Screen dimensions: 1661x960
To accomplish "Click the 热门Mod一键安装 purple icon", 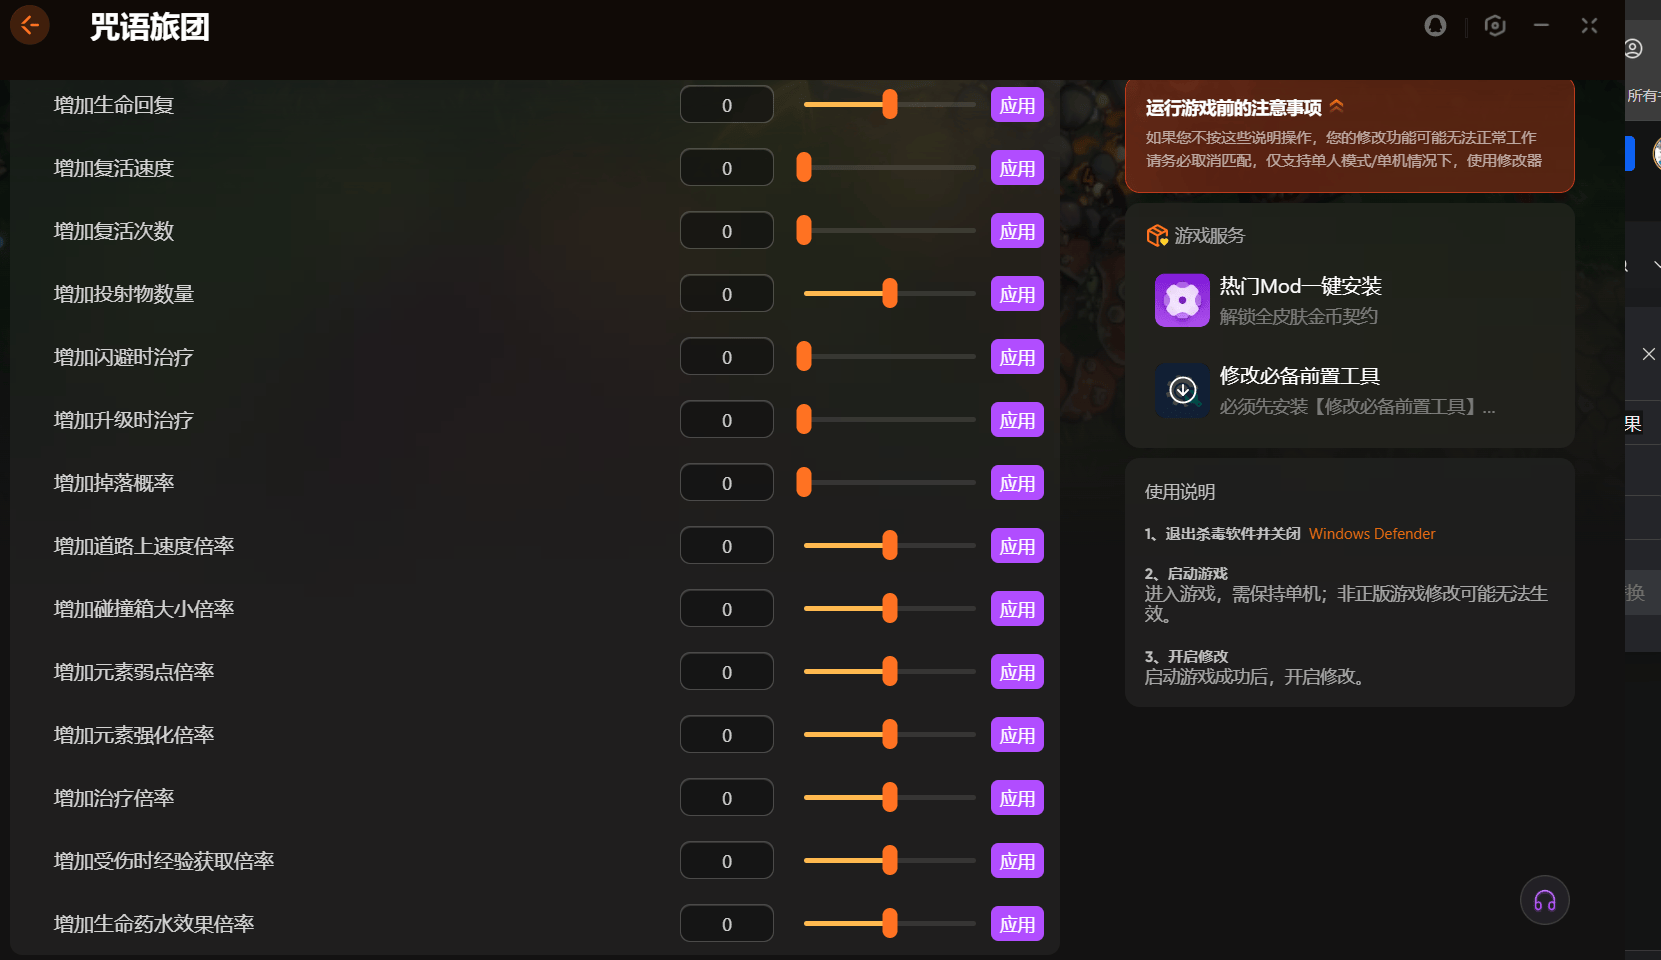I will coord(1182,300).
